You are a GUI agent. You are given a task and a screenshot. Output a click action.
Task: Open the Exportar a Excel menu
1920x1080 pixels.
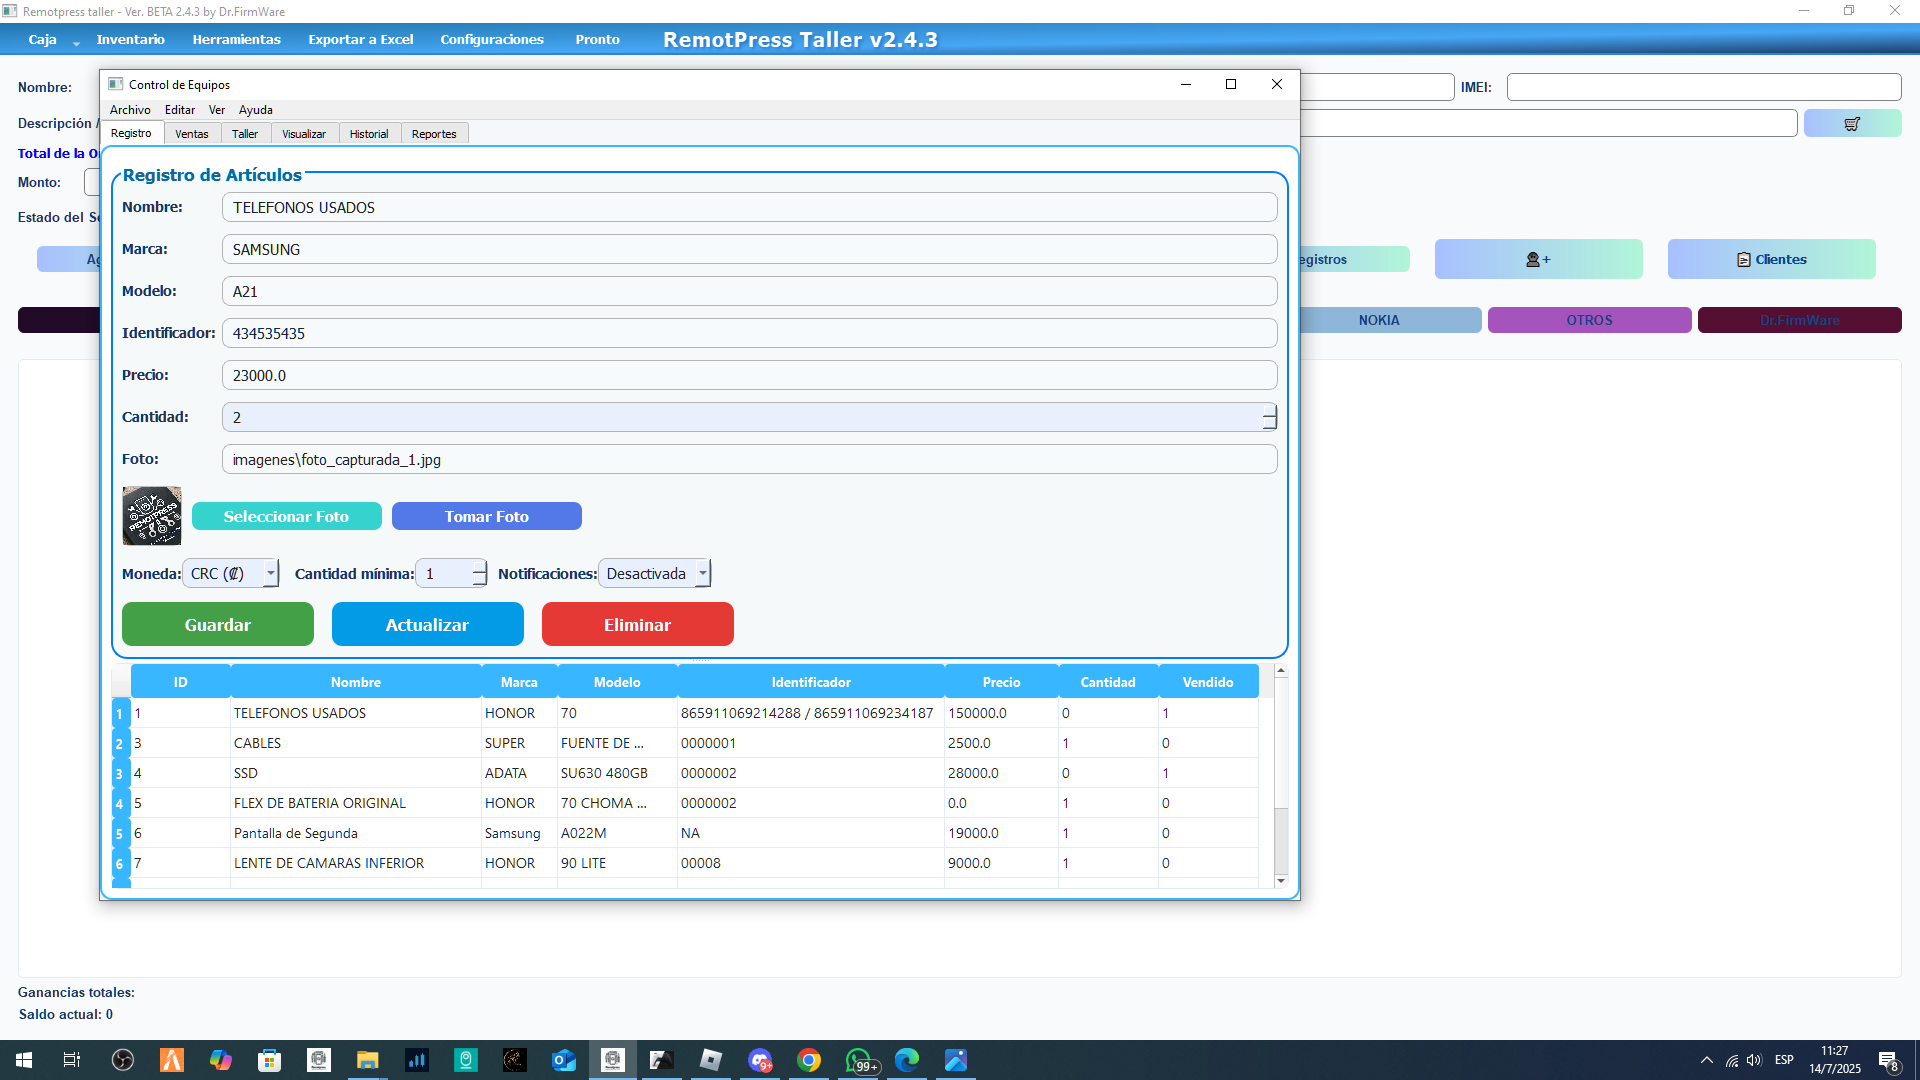click(x=360, y=40)
